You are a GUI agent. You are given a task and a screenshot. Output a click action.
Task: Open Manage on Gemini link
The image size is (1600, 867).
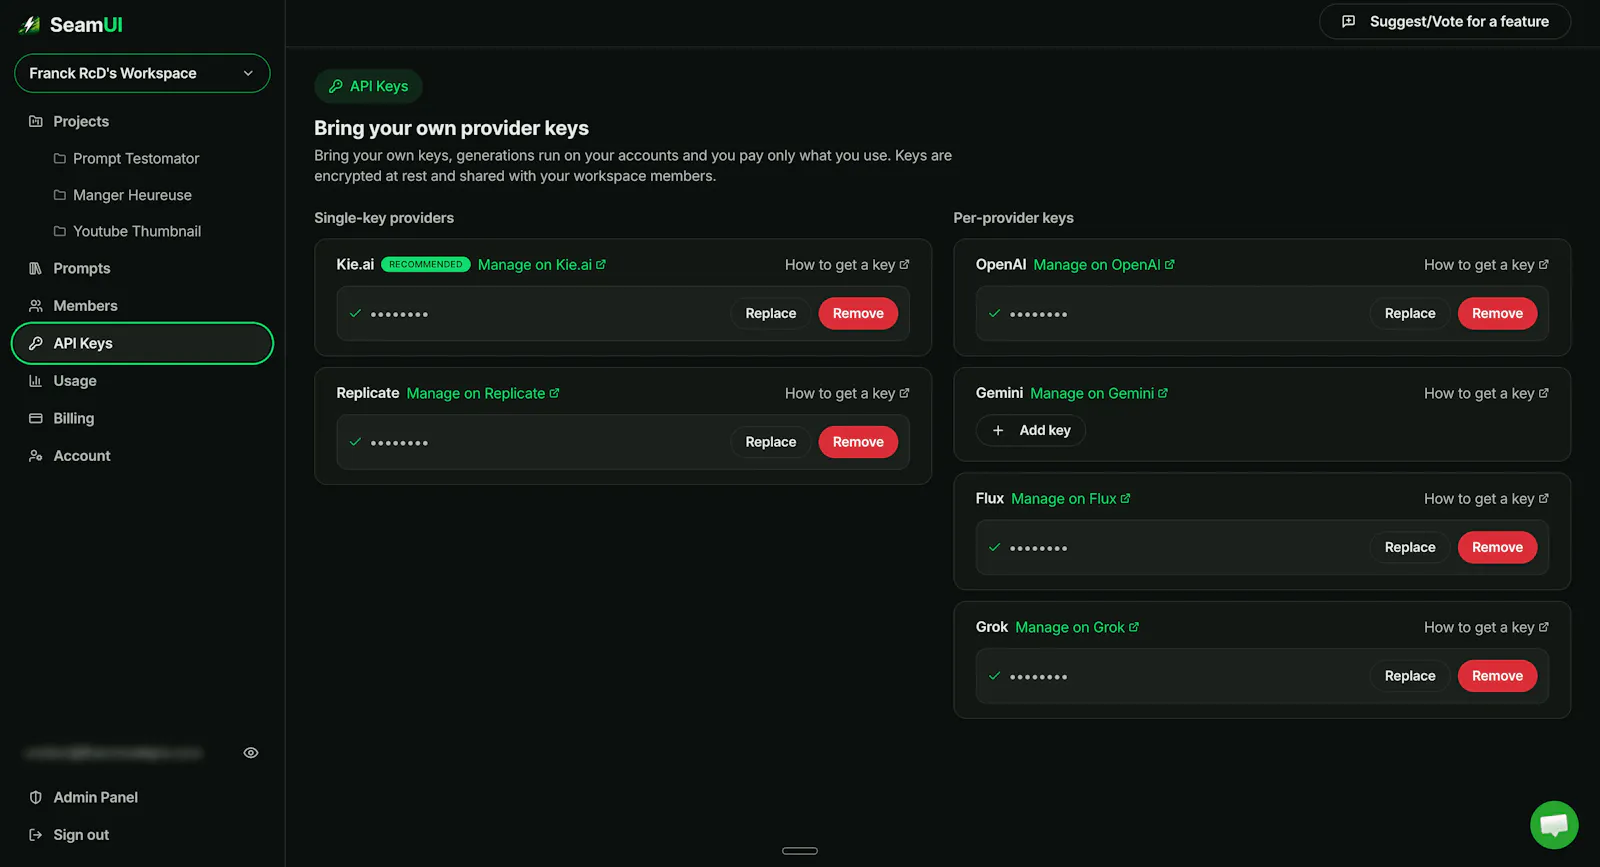(1099, 393)
